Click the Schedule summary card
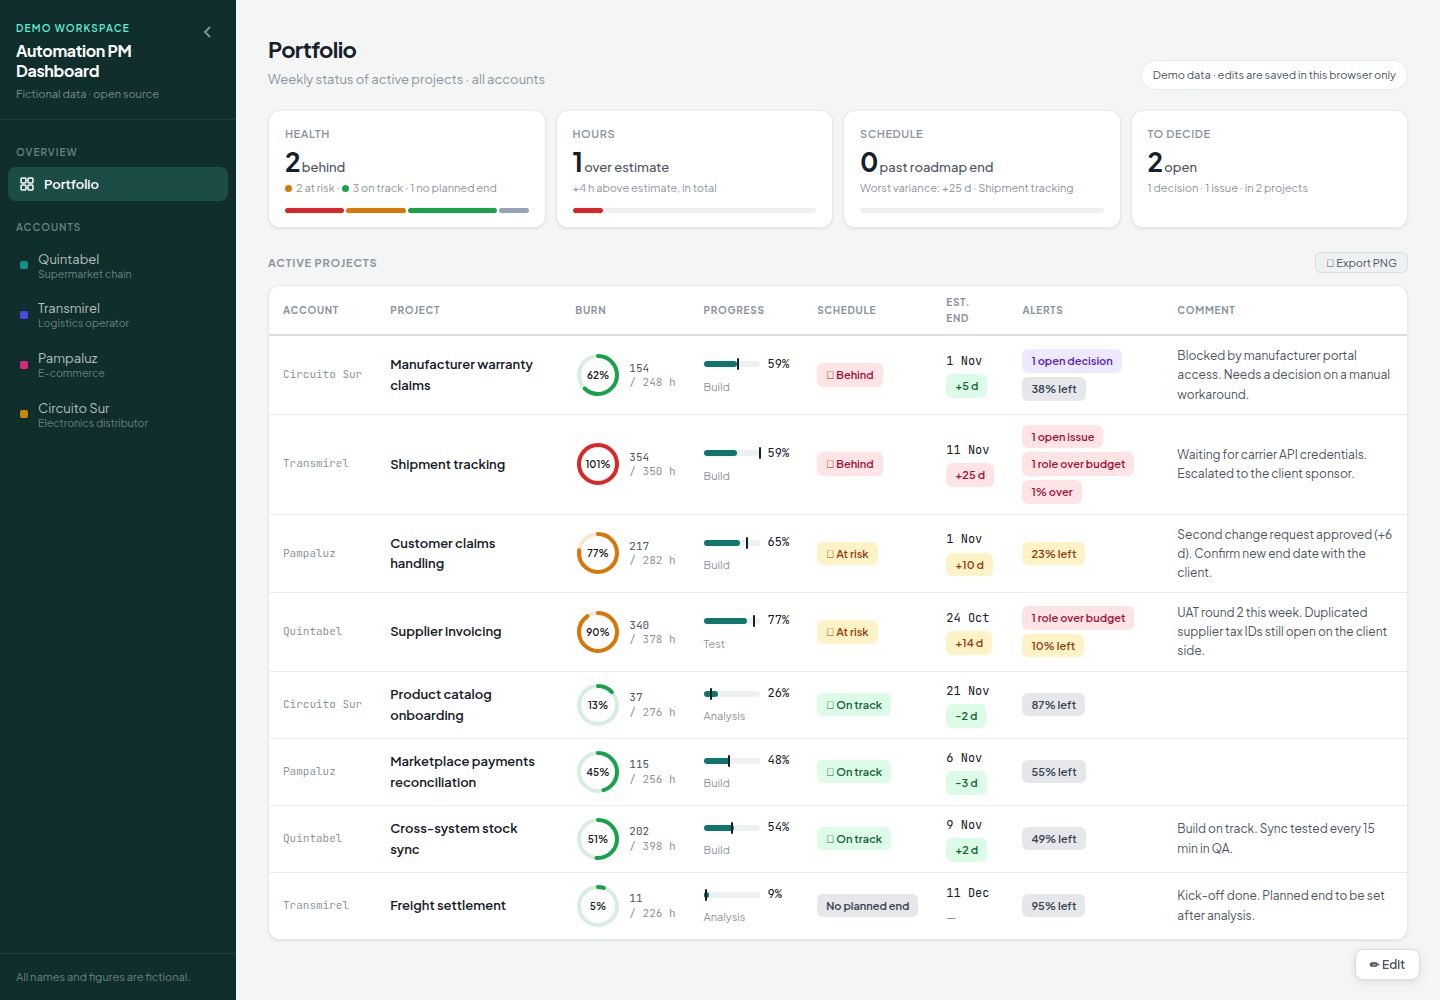Image resolution: width=1440 pixels, height=1000 pixels. click(982, 169)
